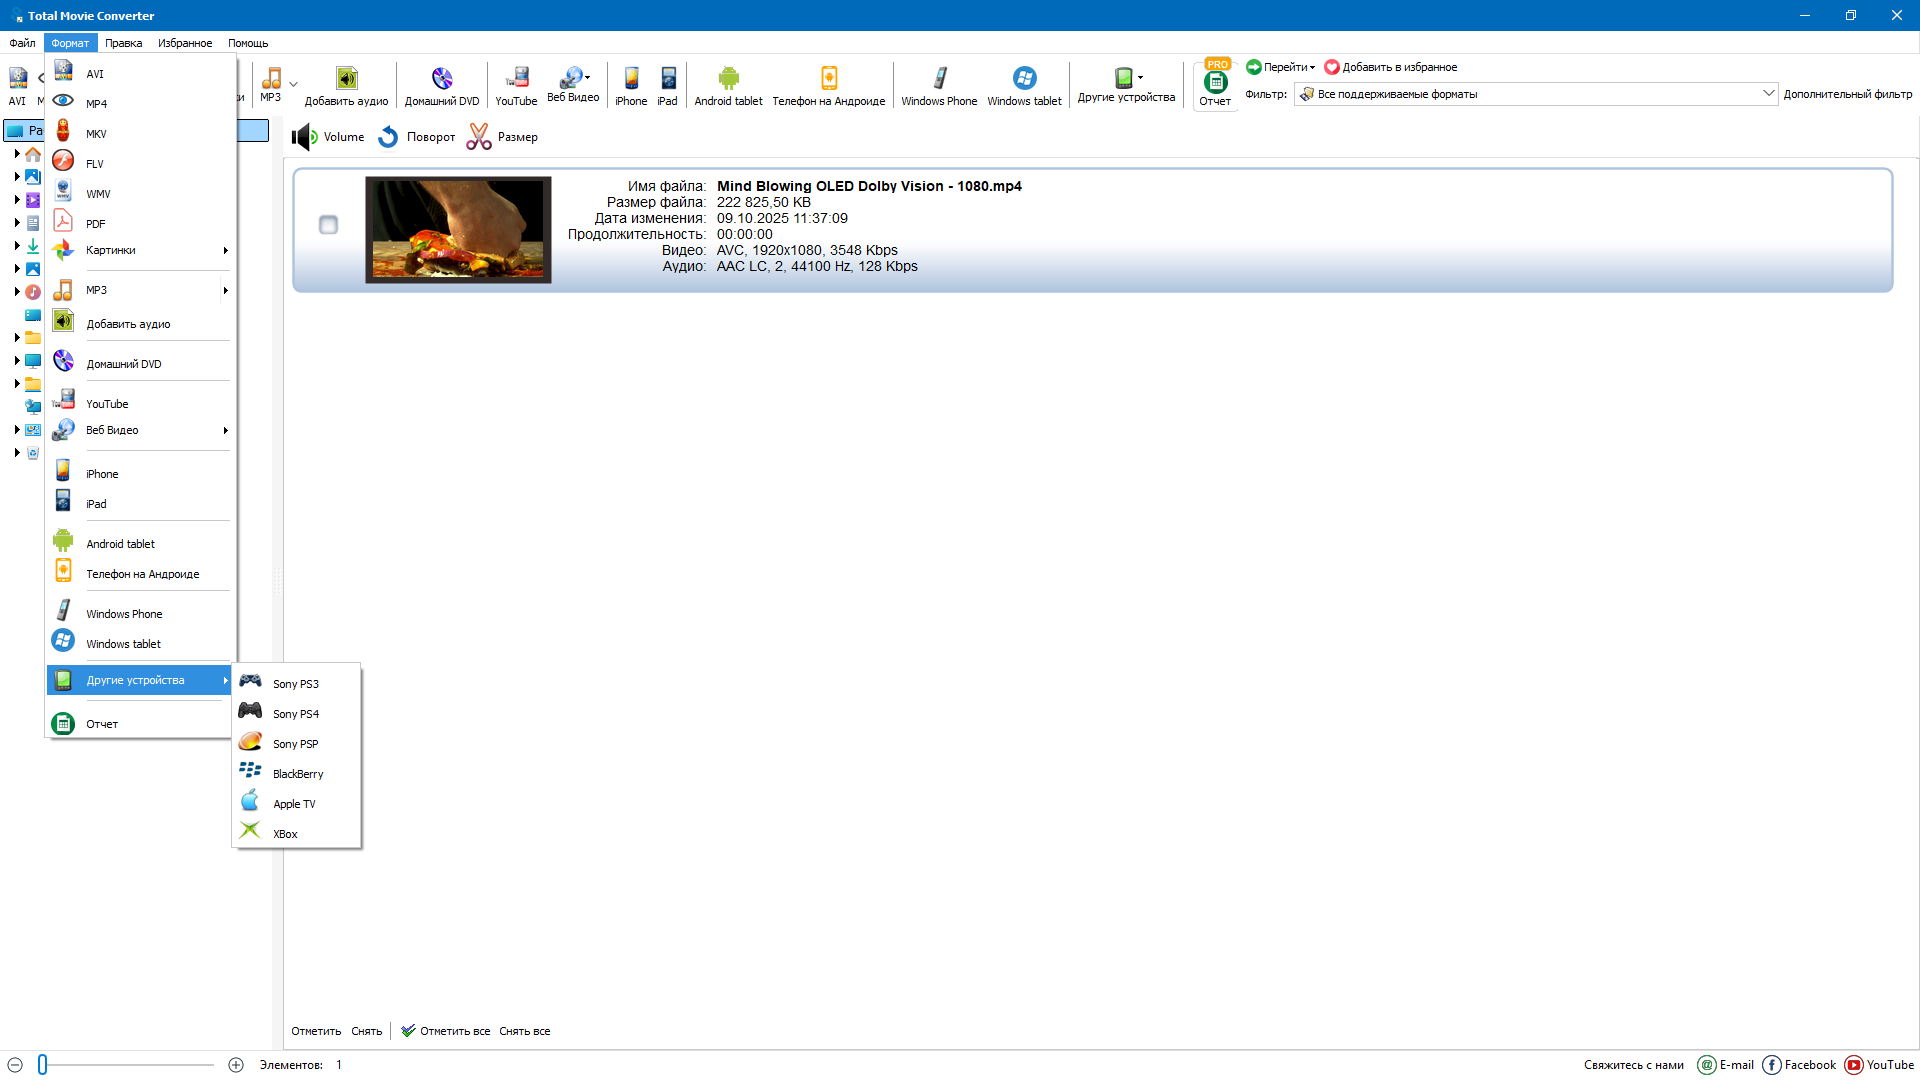Choose Sony PS4 from the submenu
The image size is (1920, 1080).
[295, 714]
